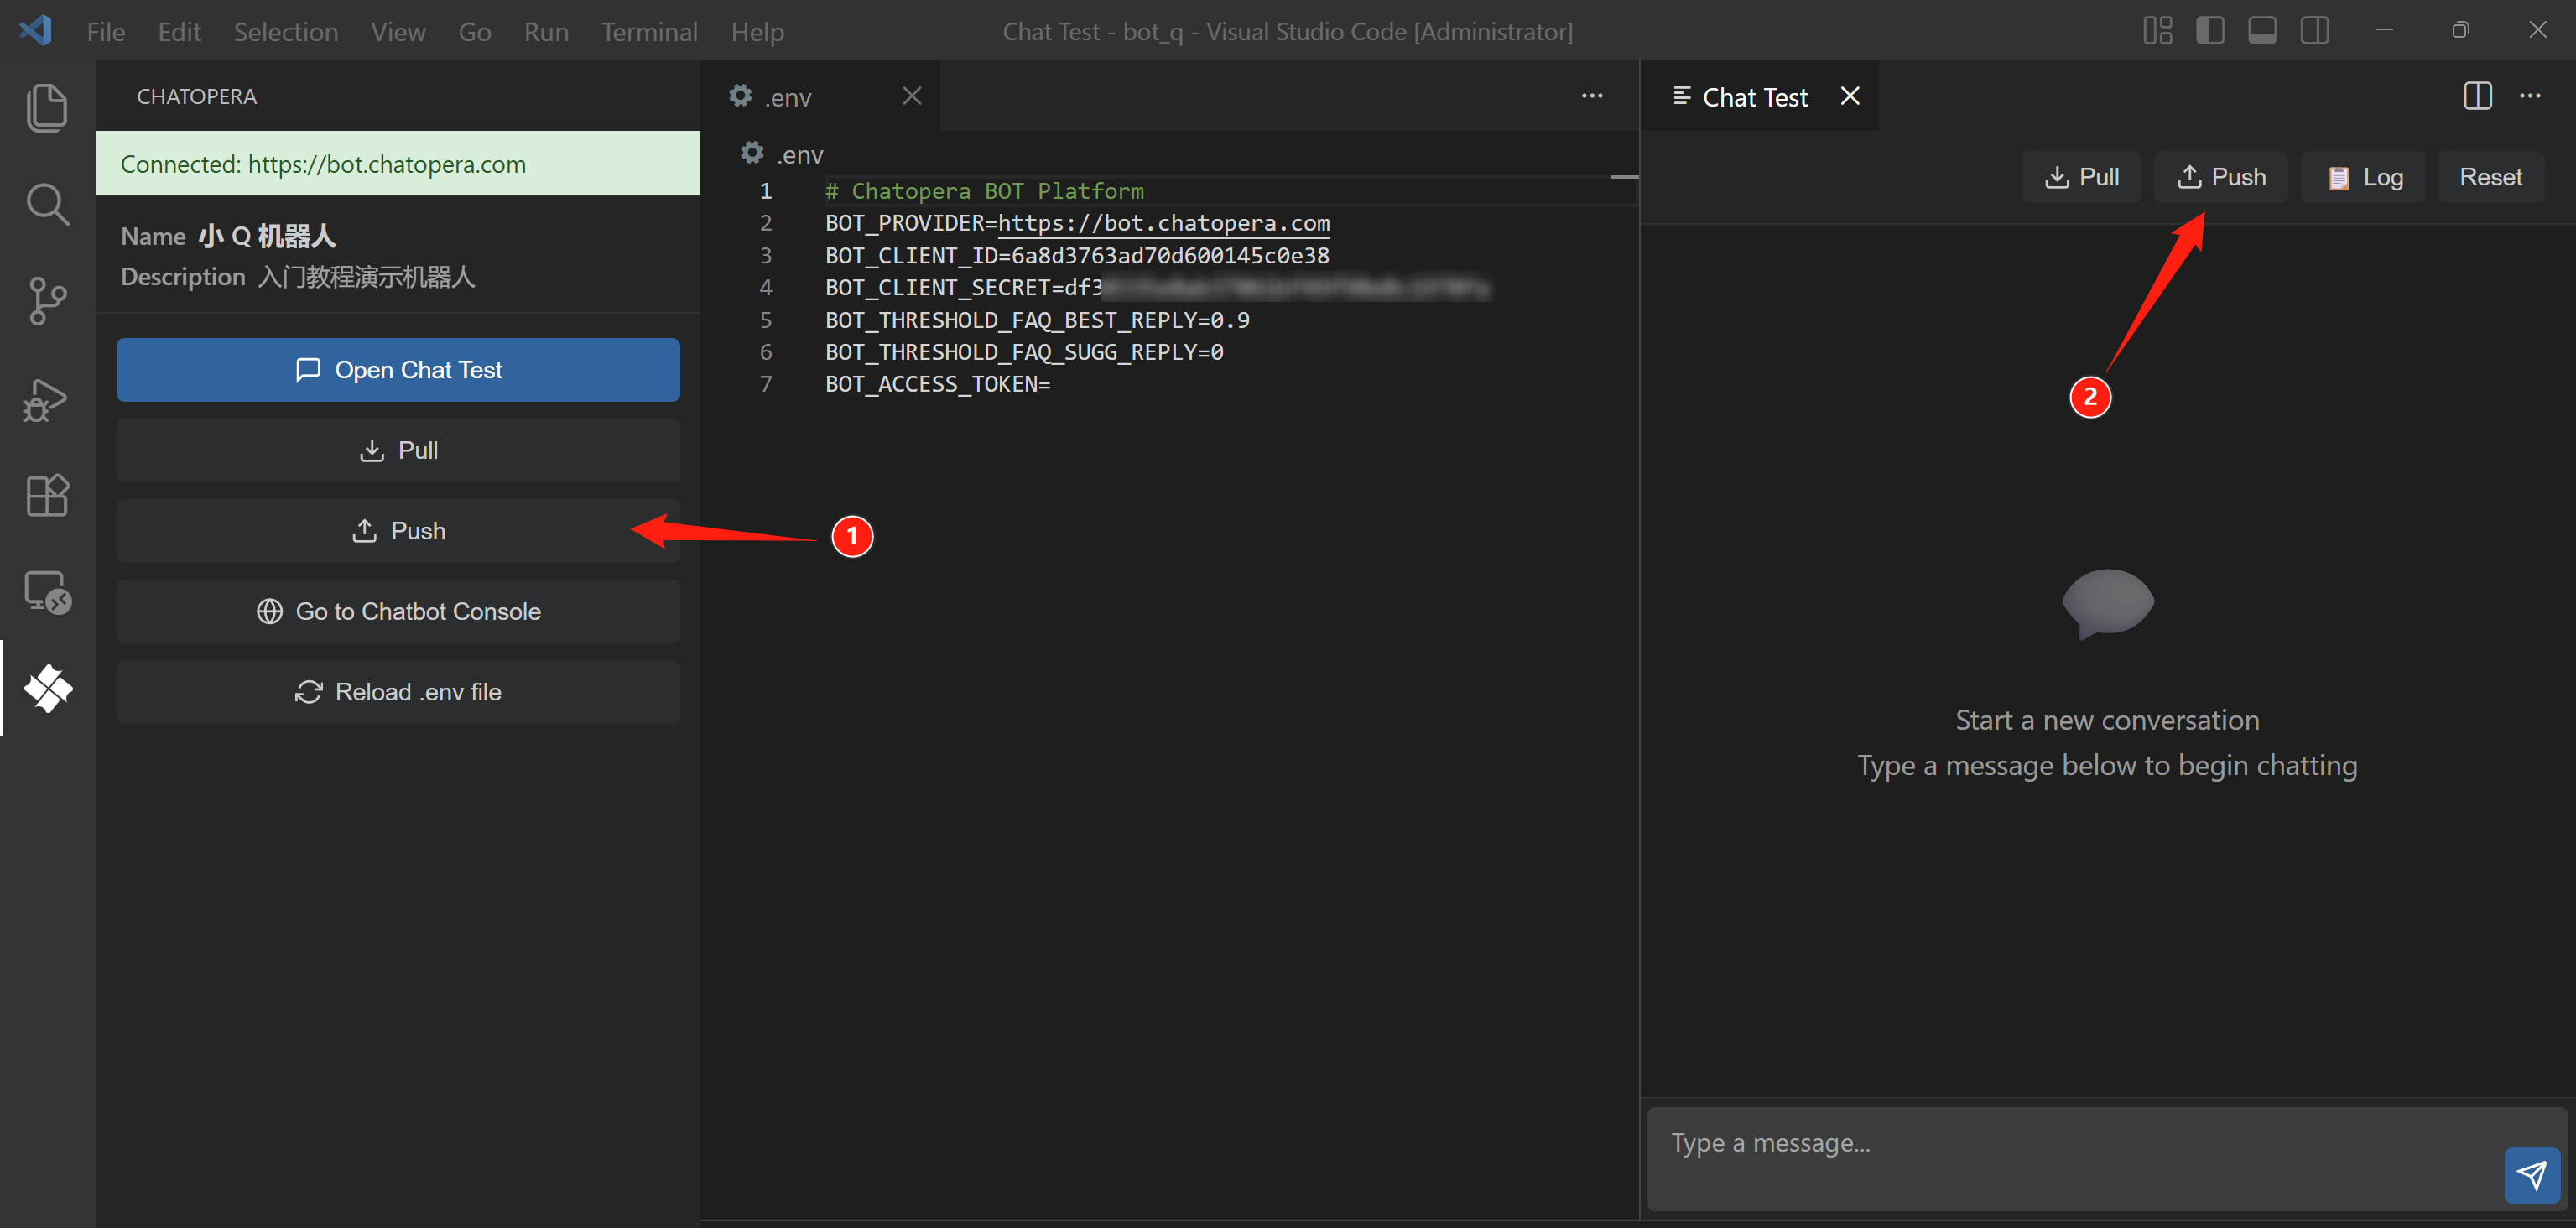Open the BOT_PROVIDER URL link in .env
Viewport: 2576px width, 1228px height.
coord(1163,223)
